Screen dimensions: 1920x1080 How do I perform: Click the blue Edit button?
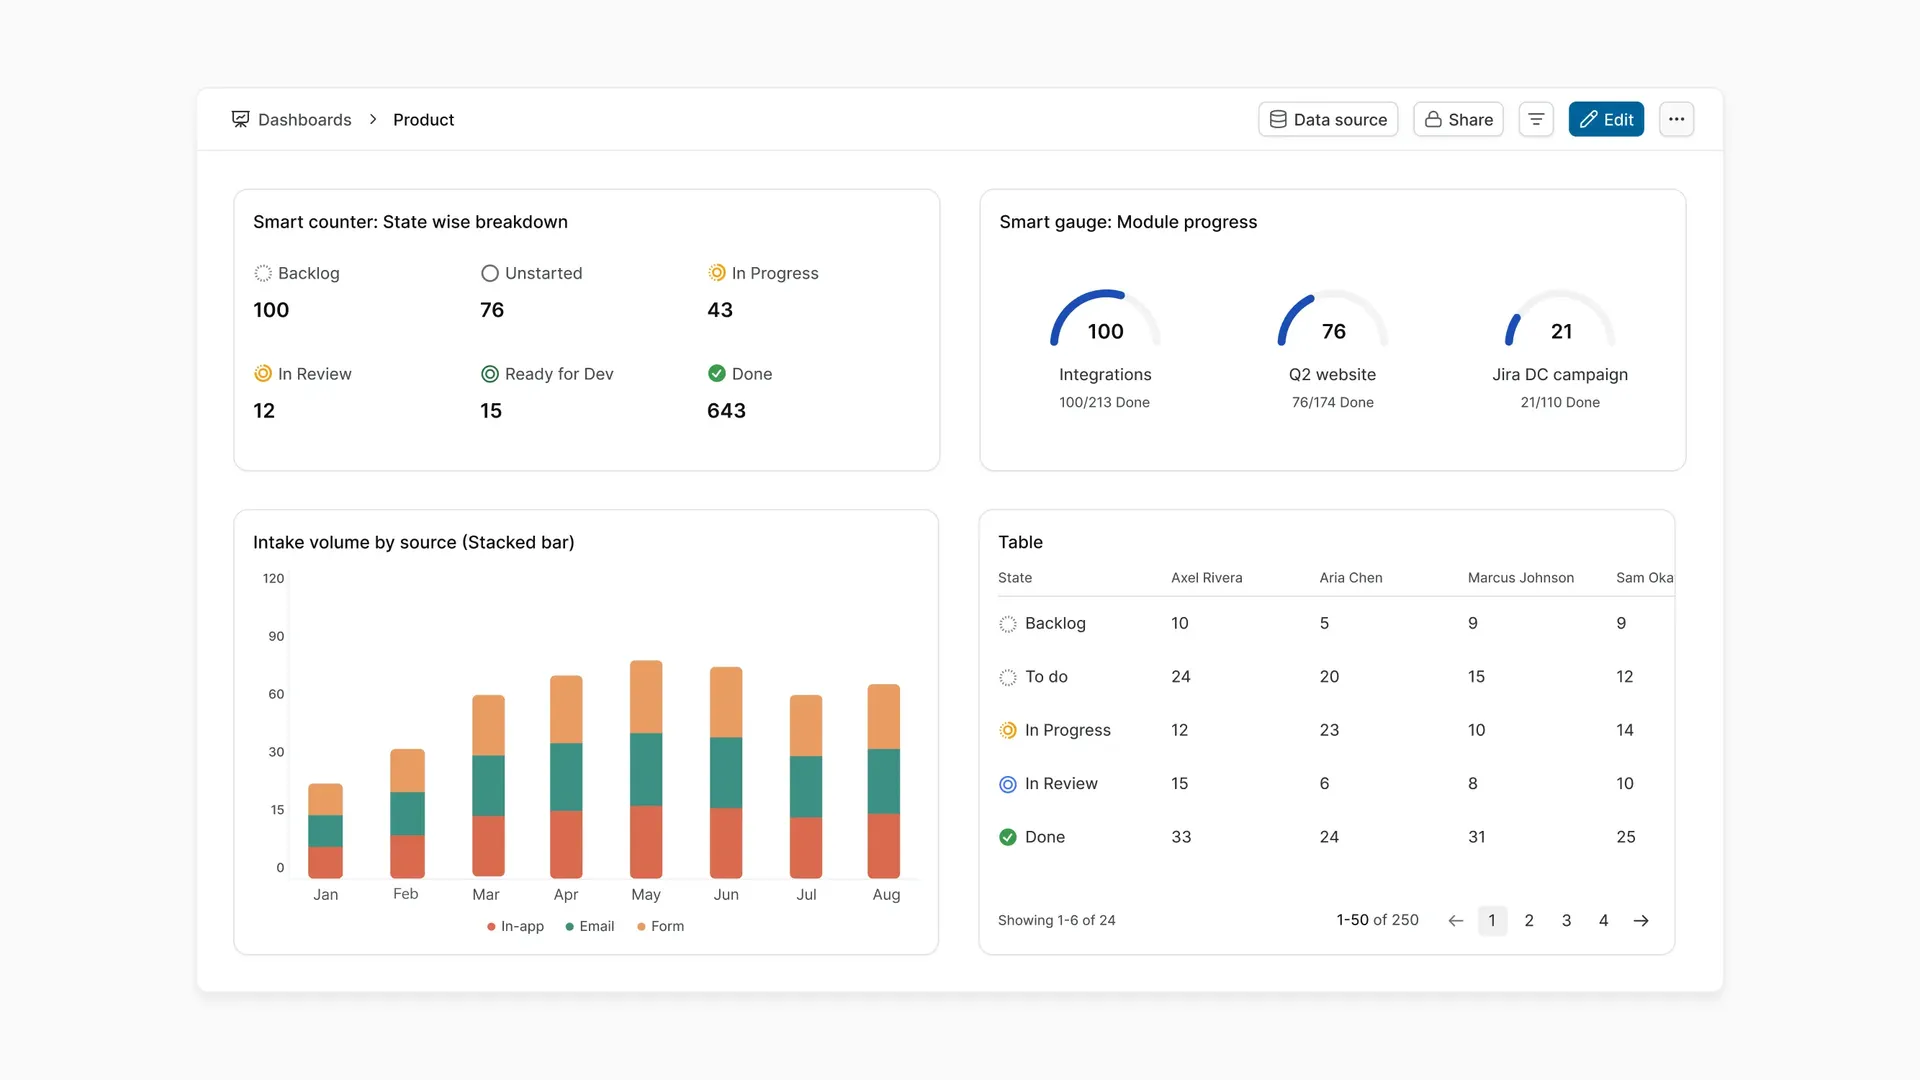(x=1606, y=119)
